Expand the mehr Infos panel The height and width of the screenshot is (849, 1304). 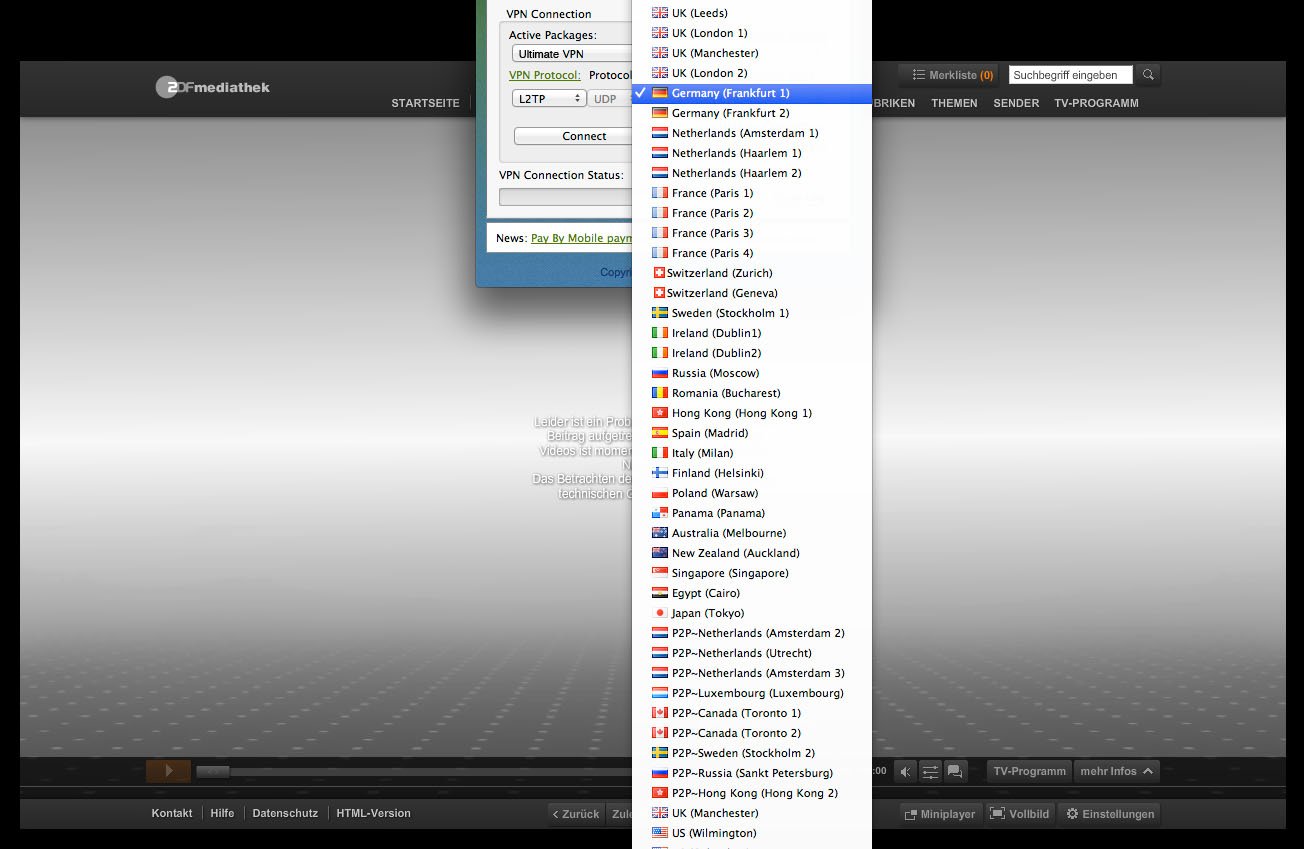1116,772
